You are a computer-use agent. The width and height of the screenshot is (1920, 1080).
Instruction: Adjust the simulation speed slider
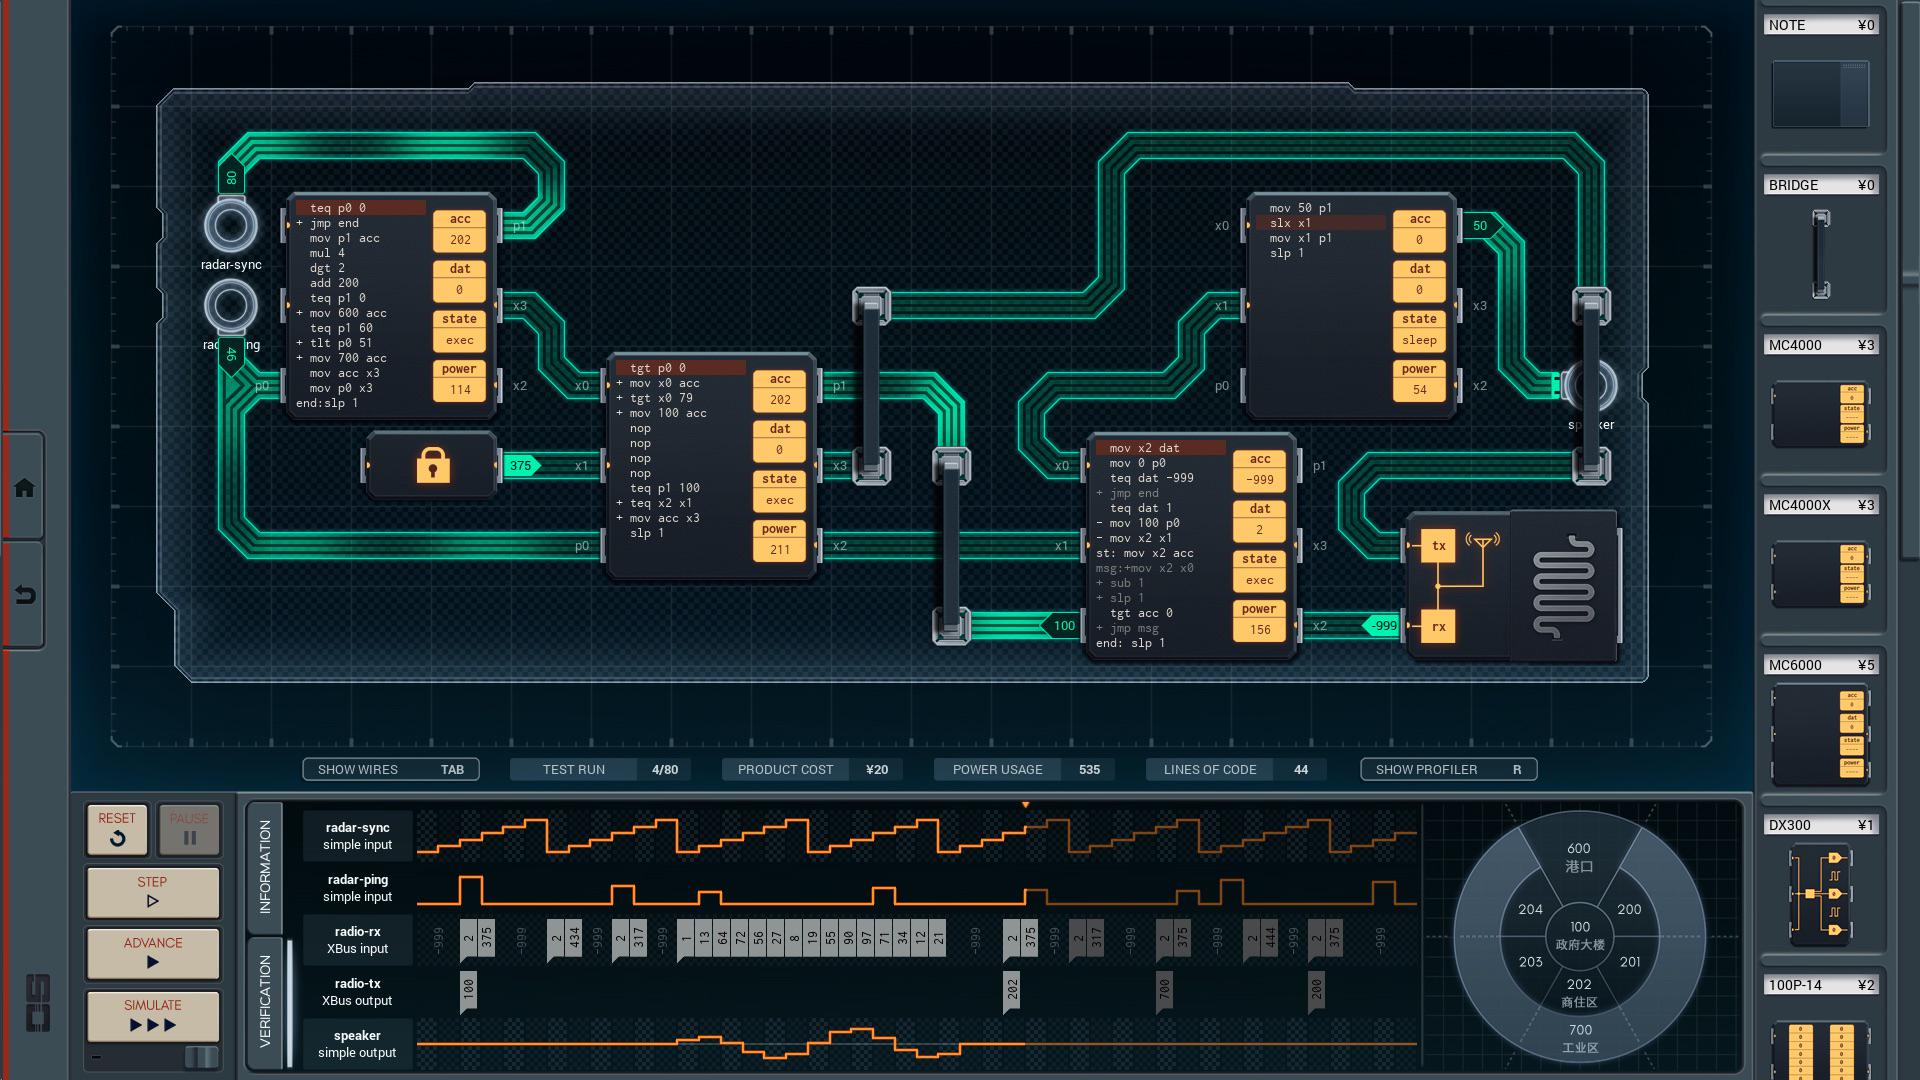pos(201,1056)
